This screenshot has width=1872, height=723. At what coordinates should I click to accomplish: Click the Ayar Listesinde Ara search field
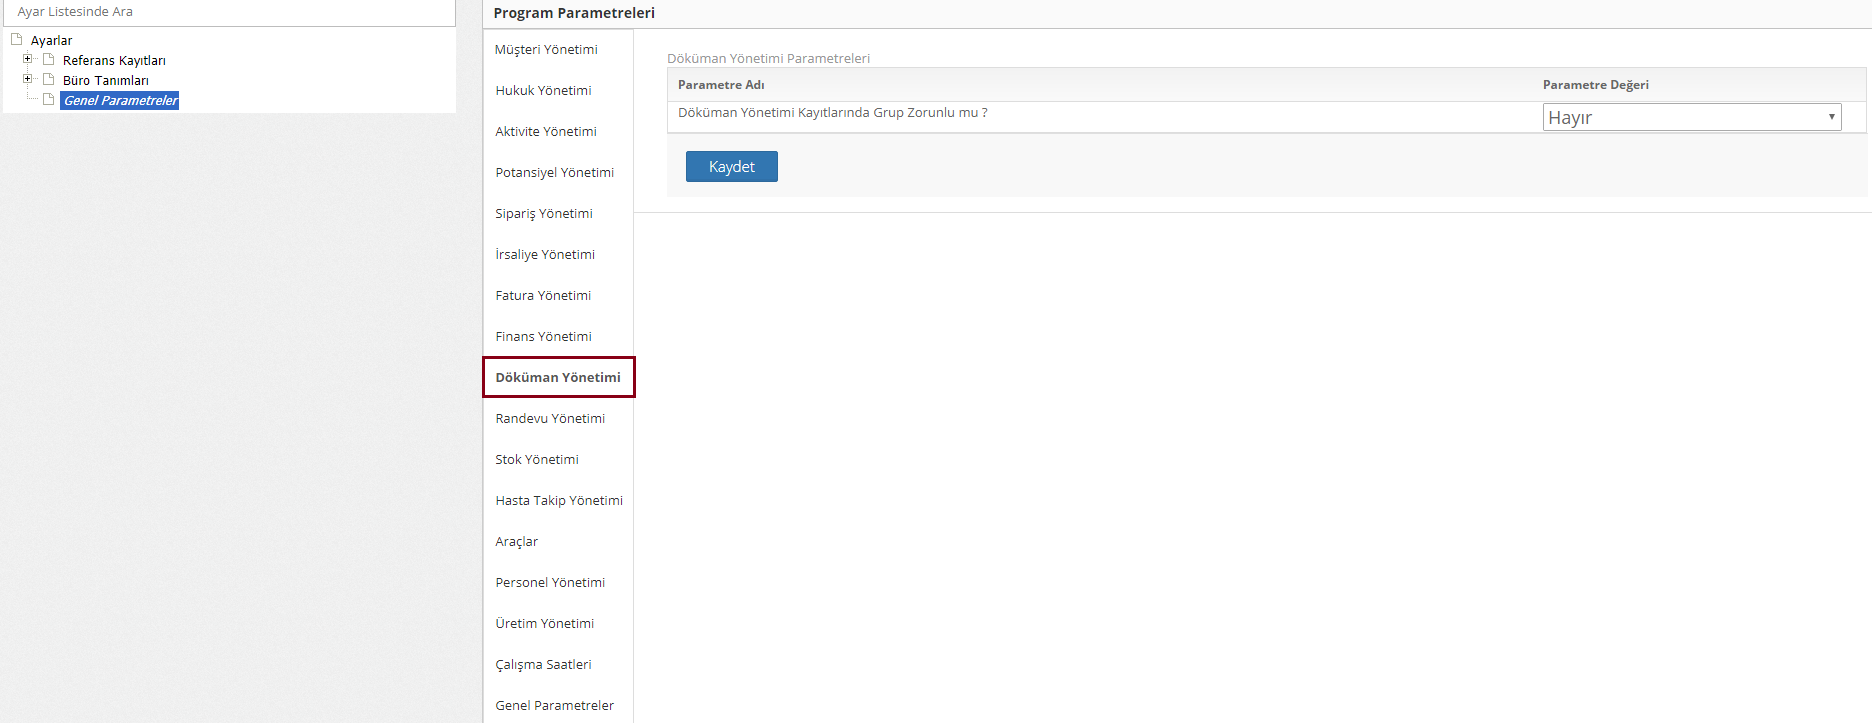coord(228,12)
